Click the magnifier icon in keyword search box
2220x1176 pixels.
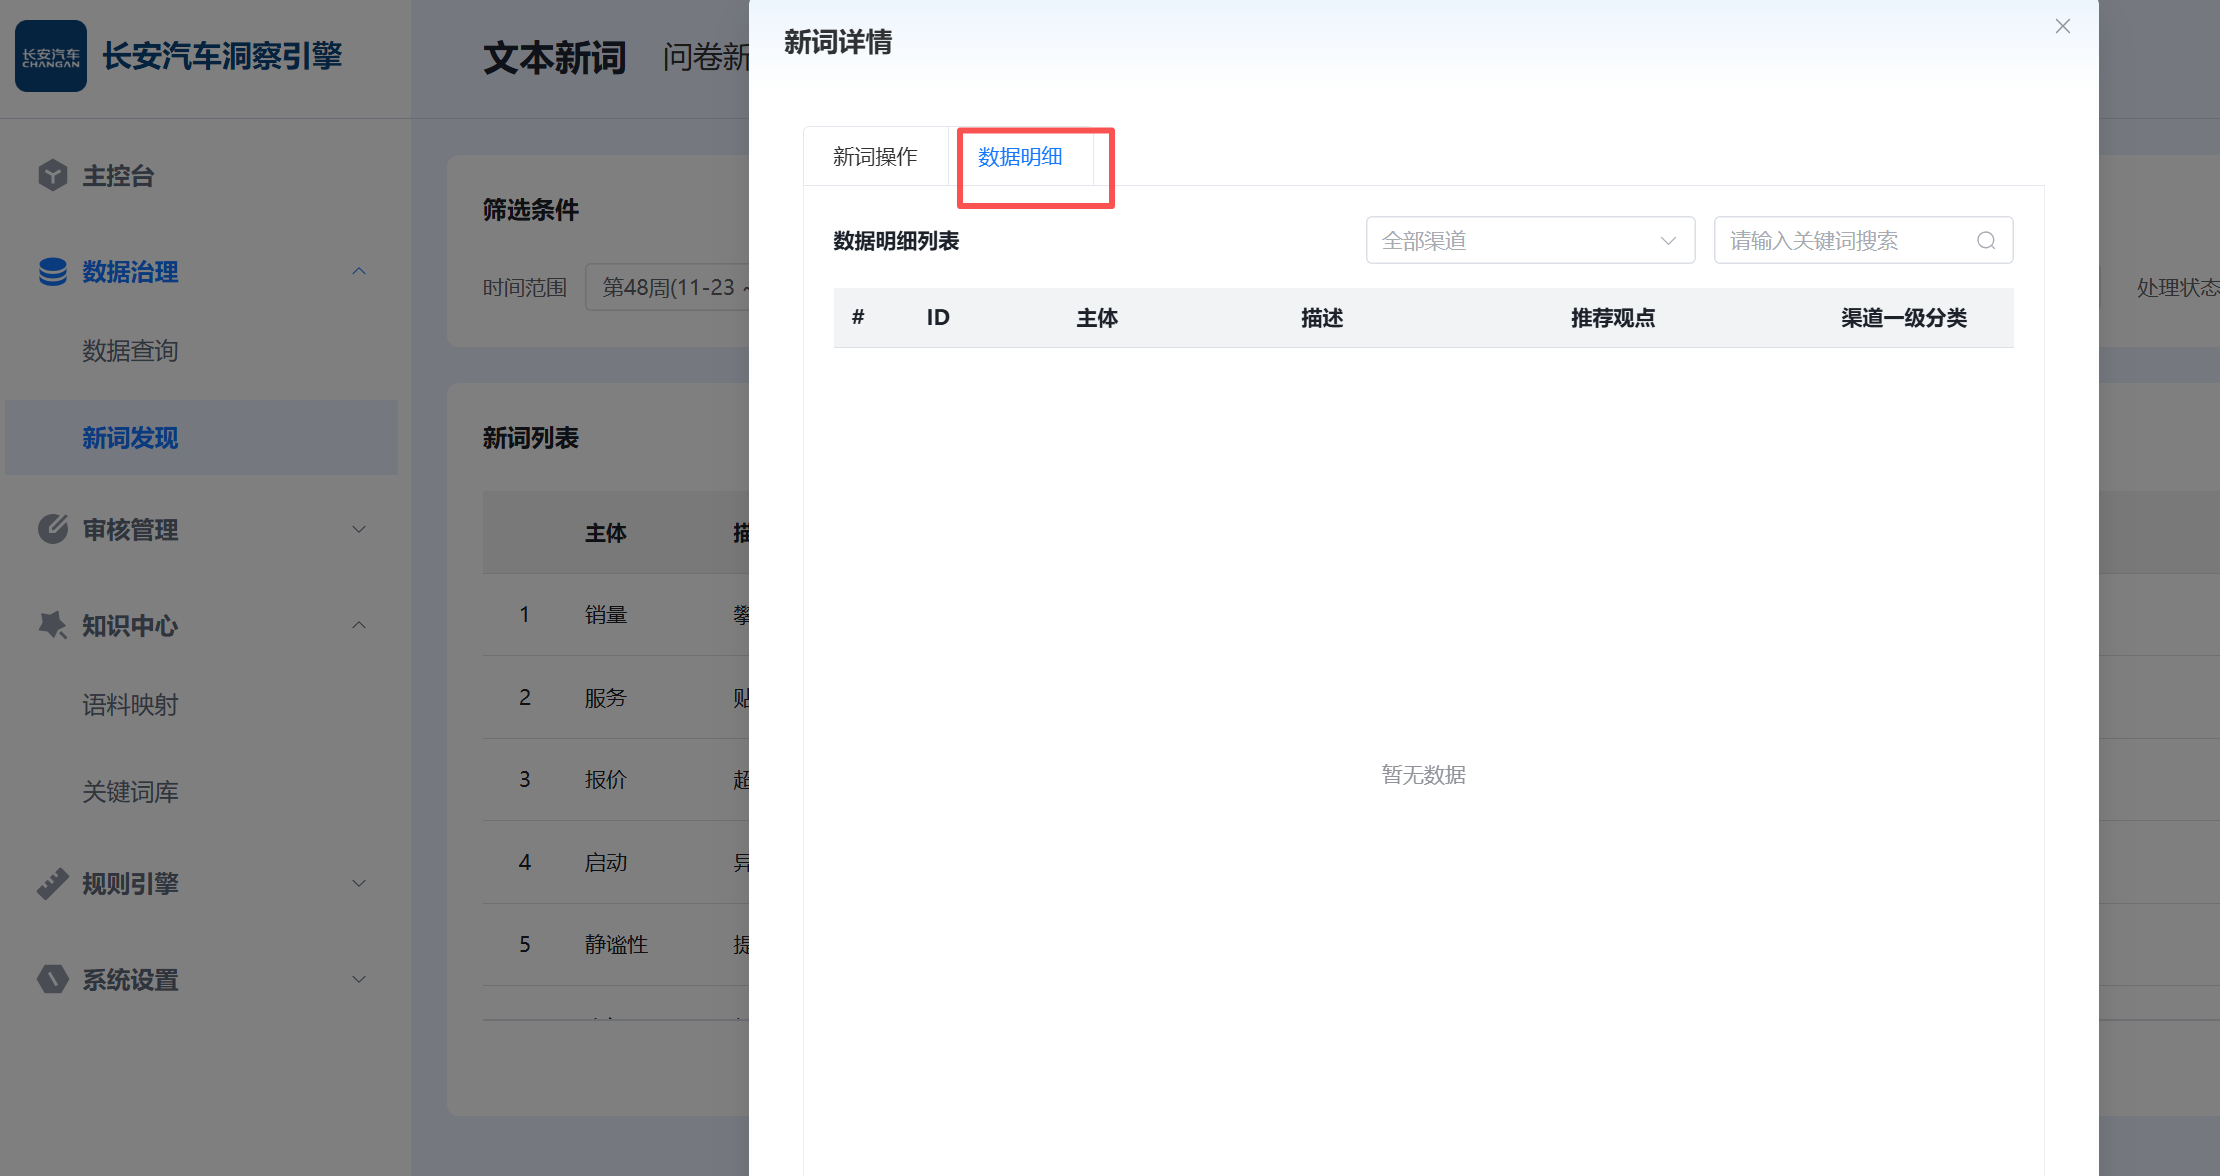pyautogui.click(x=1986, y=240)
